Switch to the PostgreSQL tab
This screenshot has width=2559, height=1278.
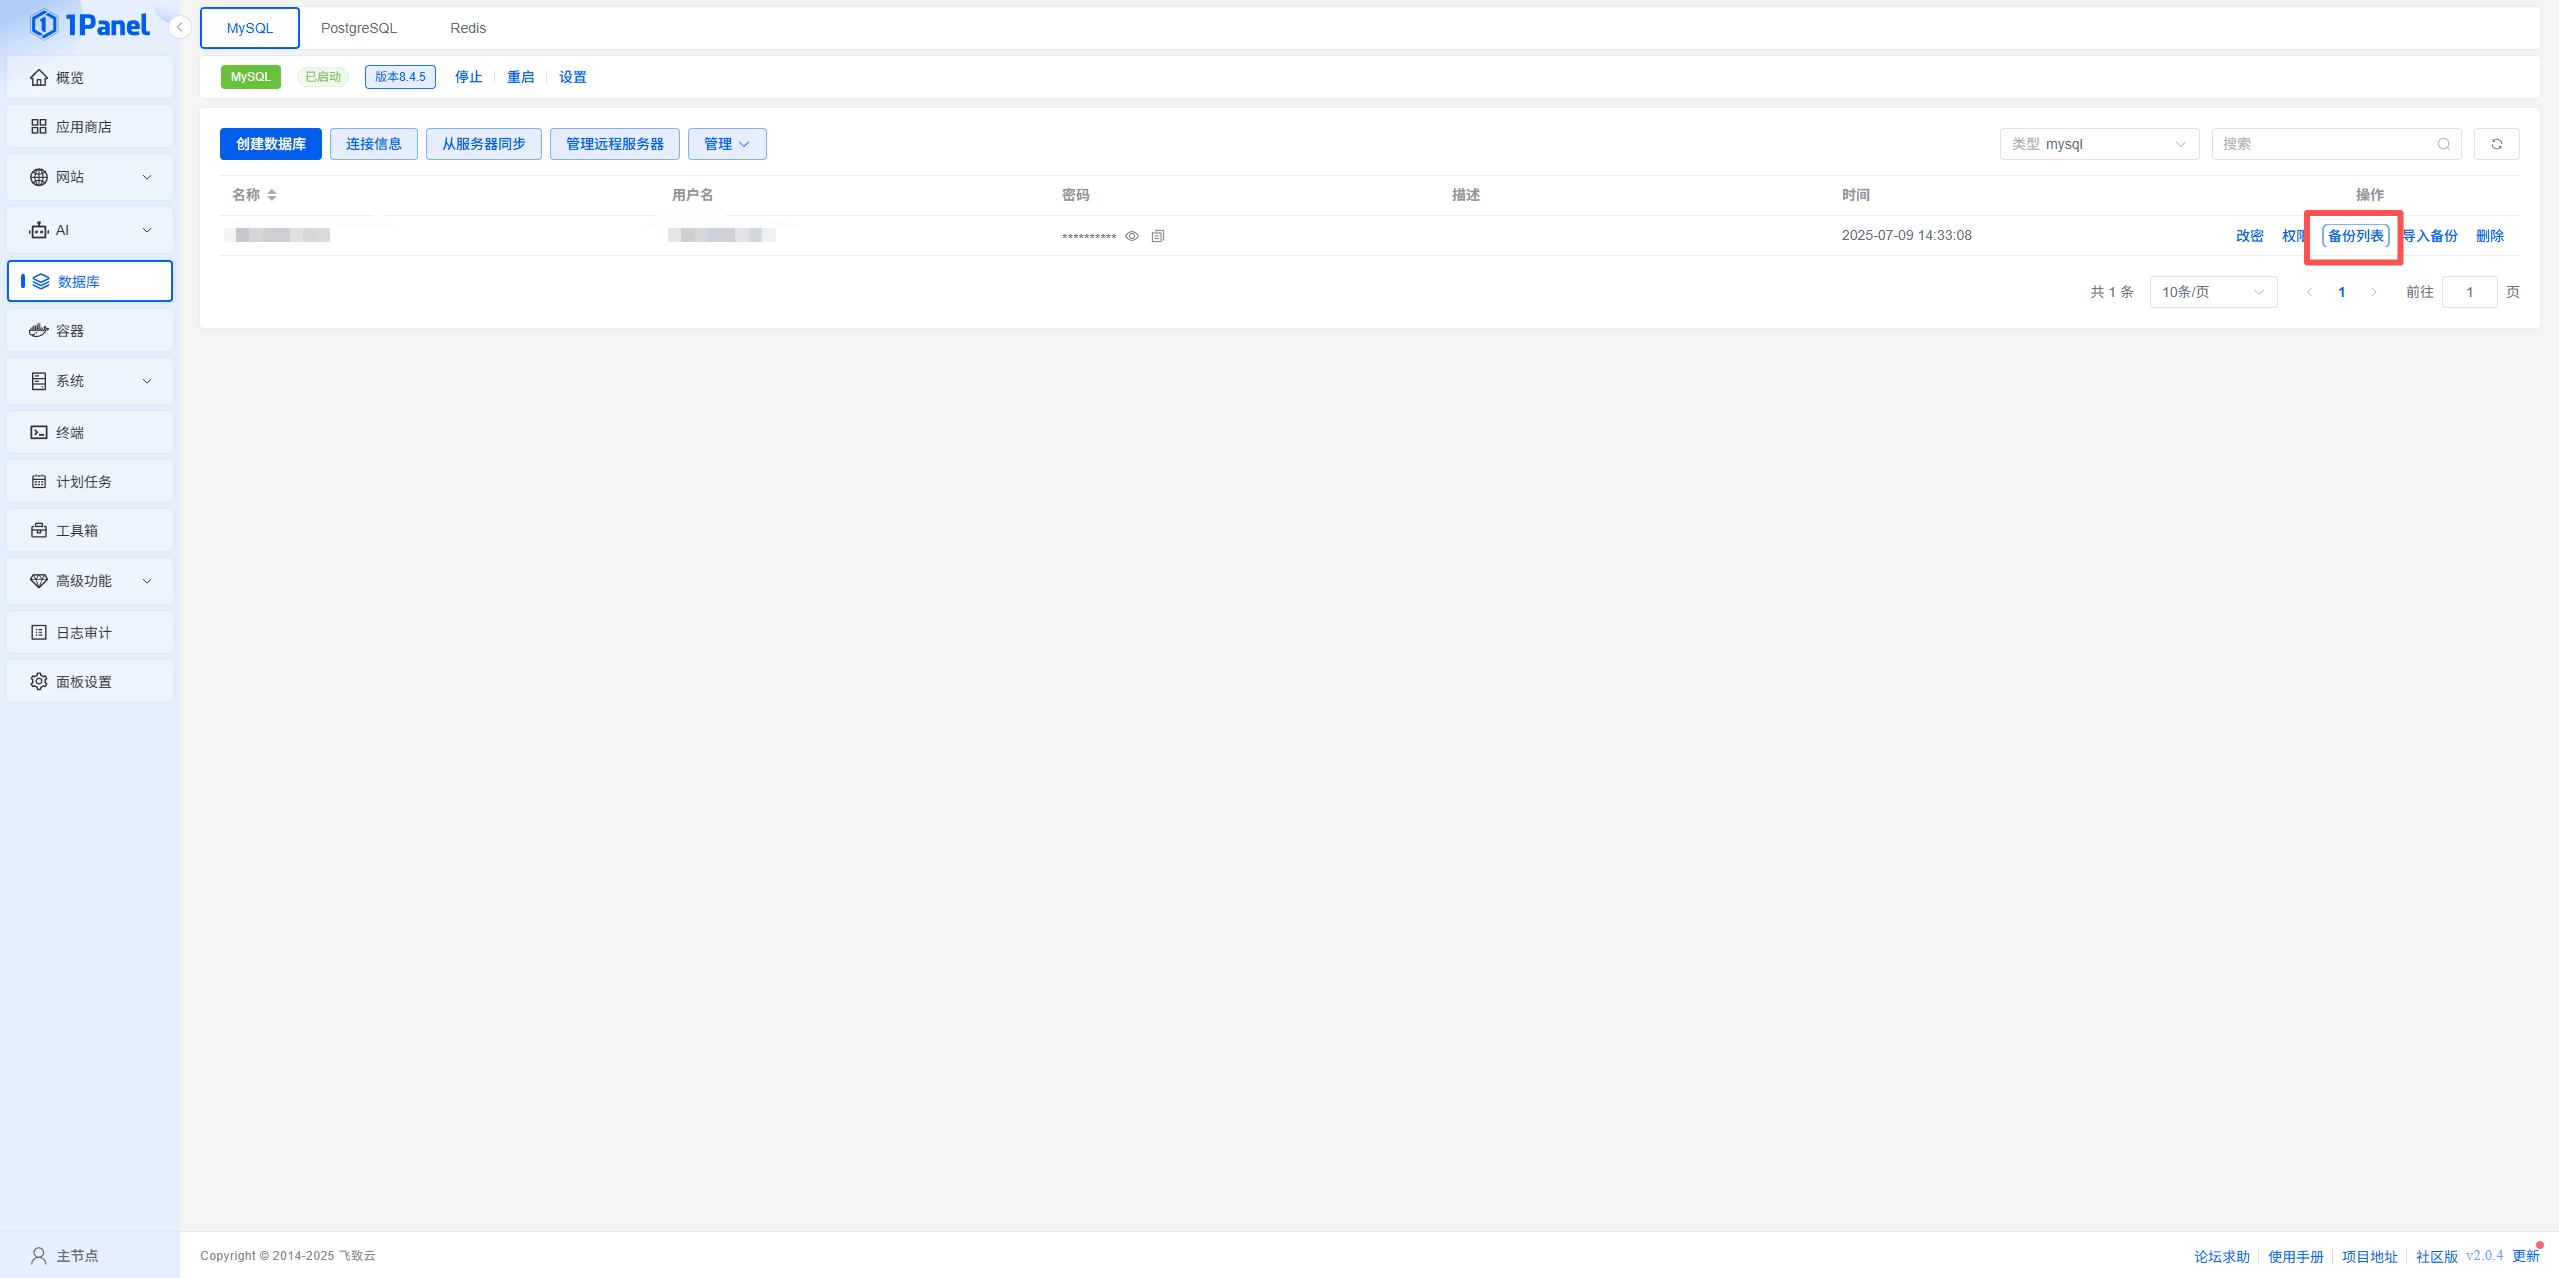point(358,28)
